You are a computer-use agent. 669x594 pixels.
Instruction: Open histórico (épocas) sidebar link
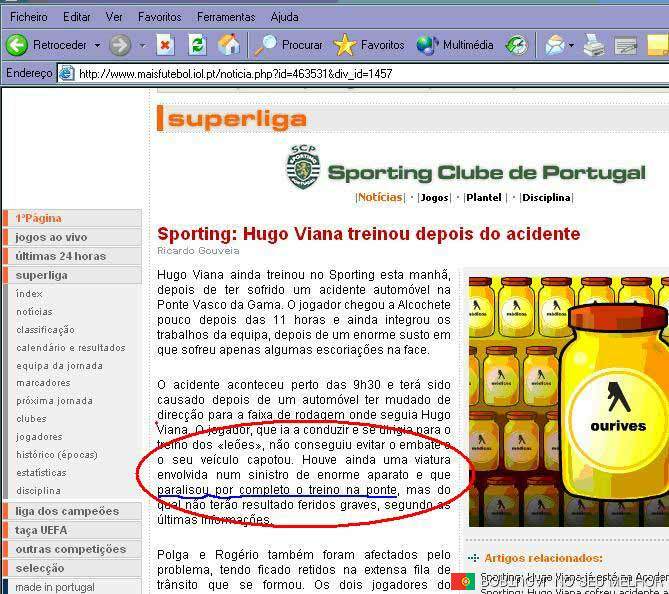[57, 454]
